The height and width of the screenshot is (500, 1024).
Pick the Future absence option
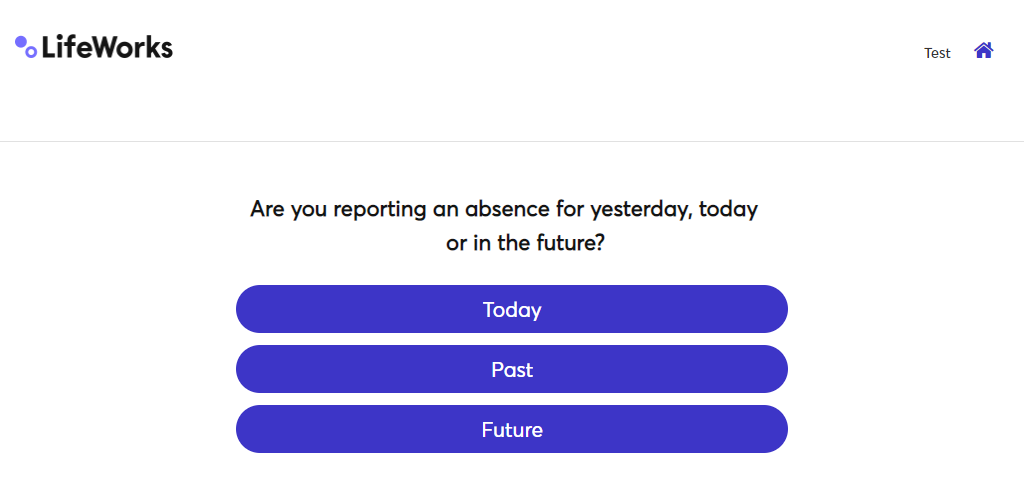pyautogui.click(x=512, y=429)
